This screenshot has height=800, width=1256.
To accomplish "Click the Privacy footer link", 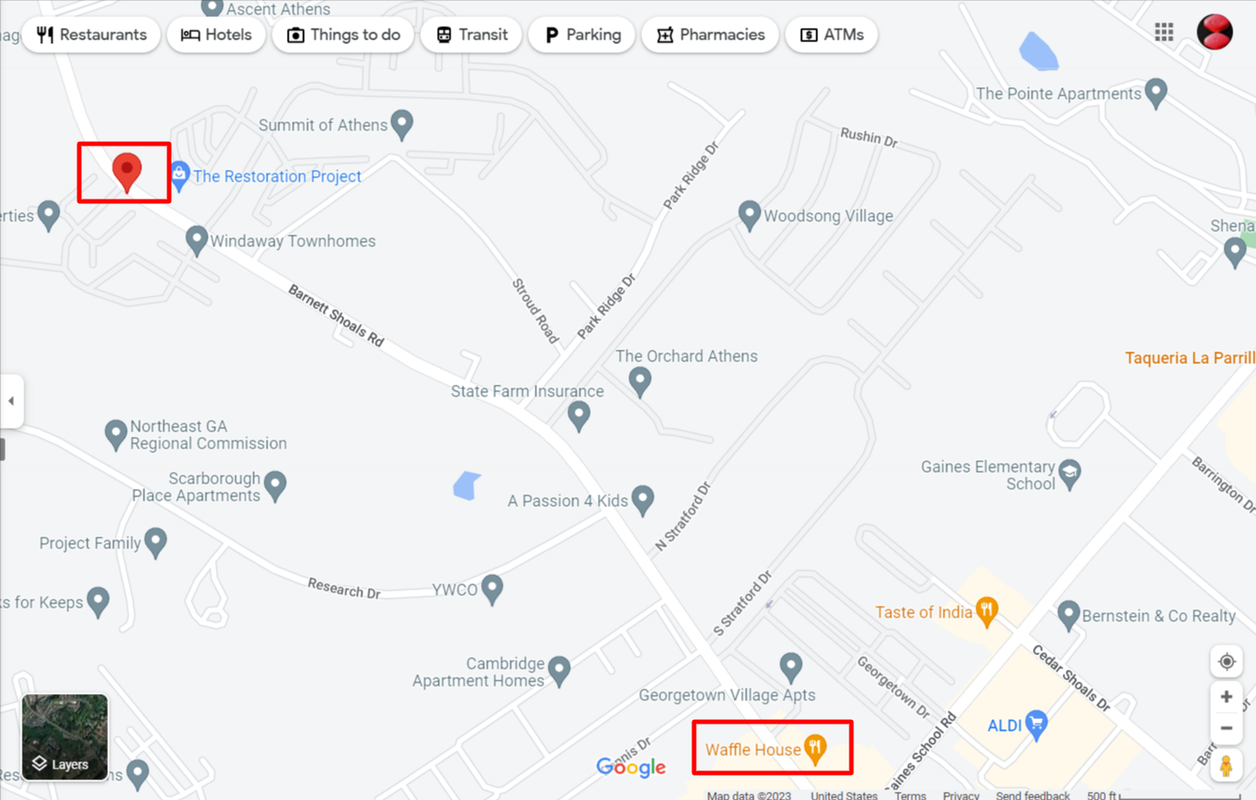I will (961, 796).
